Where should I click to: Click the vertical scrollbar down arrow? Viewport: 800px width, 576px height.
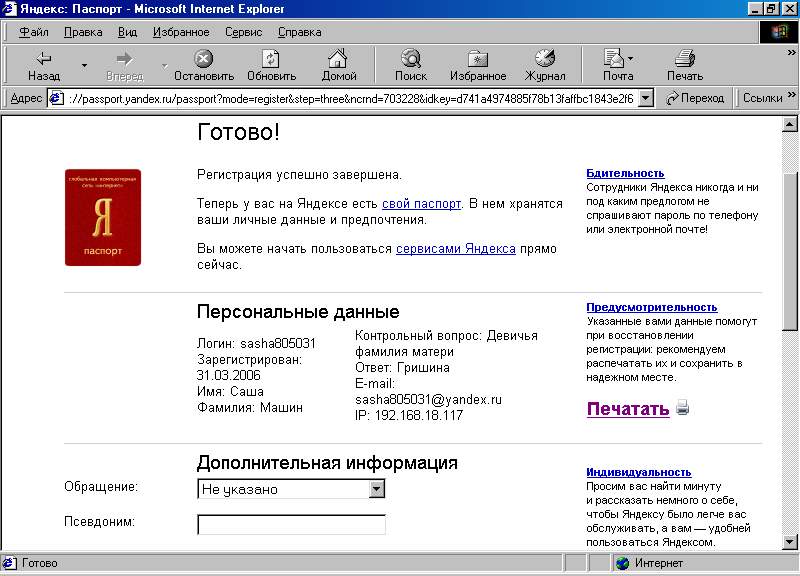coord(789,542)
